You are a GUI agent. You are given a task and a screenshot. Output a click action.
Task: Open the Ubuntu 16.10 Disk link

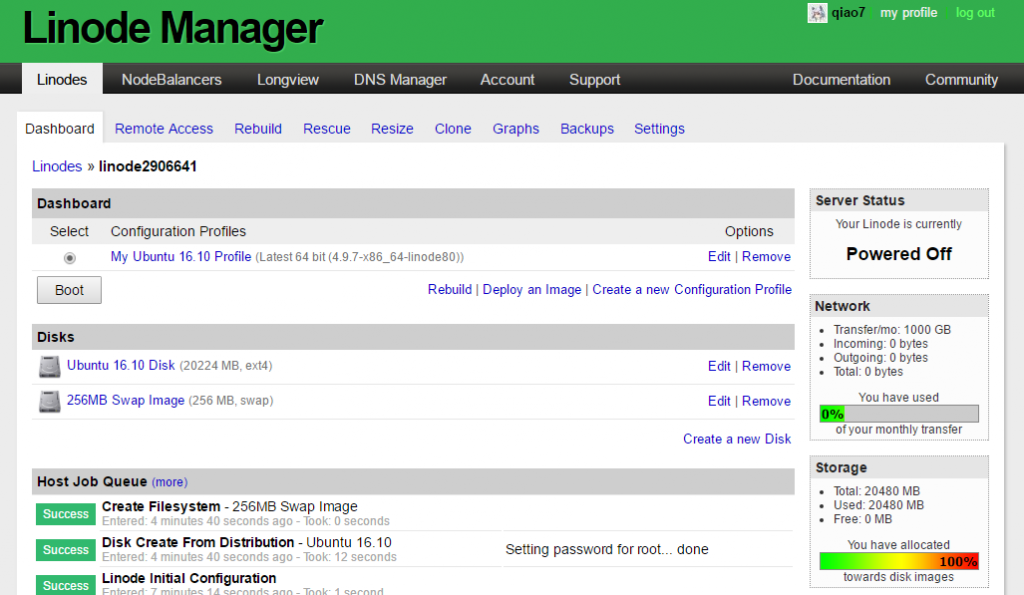click(121, 365)
